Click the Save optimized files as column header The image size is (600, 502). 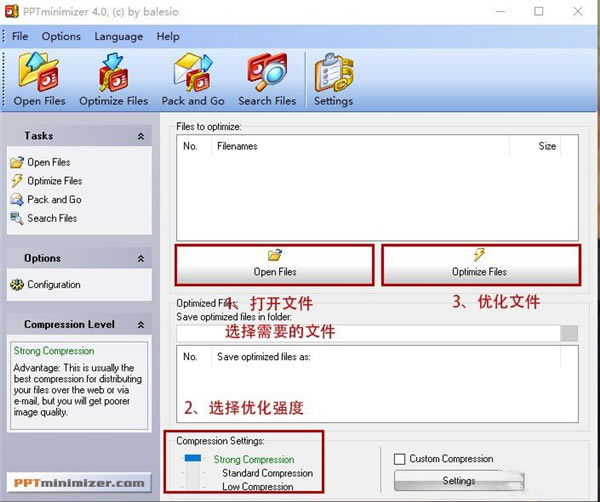tap(386, 357)
